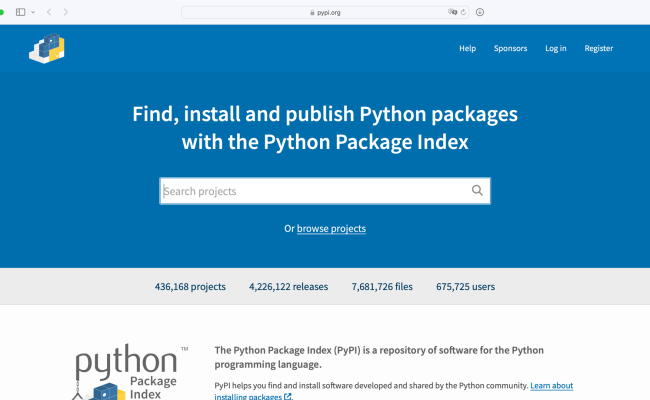Toggle the Safari sidebar icon
Image resolution: width=650 pixels, height=400 pixels.
pyautogui.click(x=20, y=12)
